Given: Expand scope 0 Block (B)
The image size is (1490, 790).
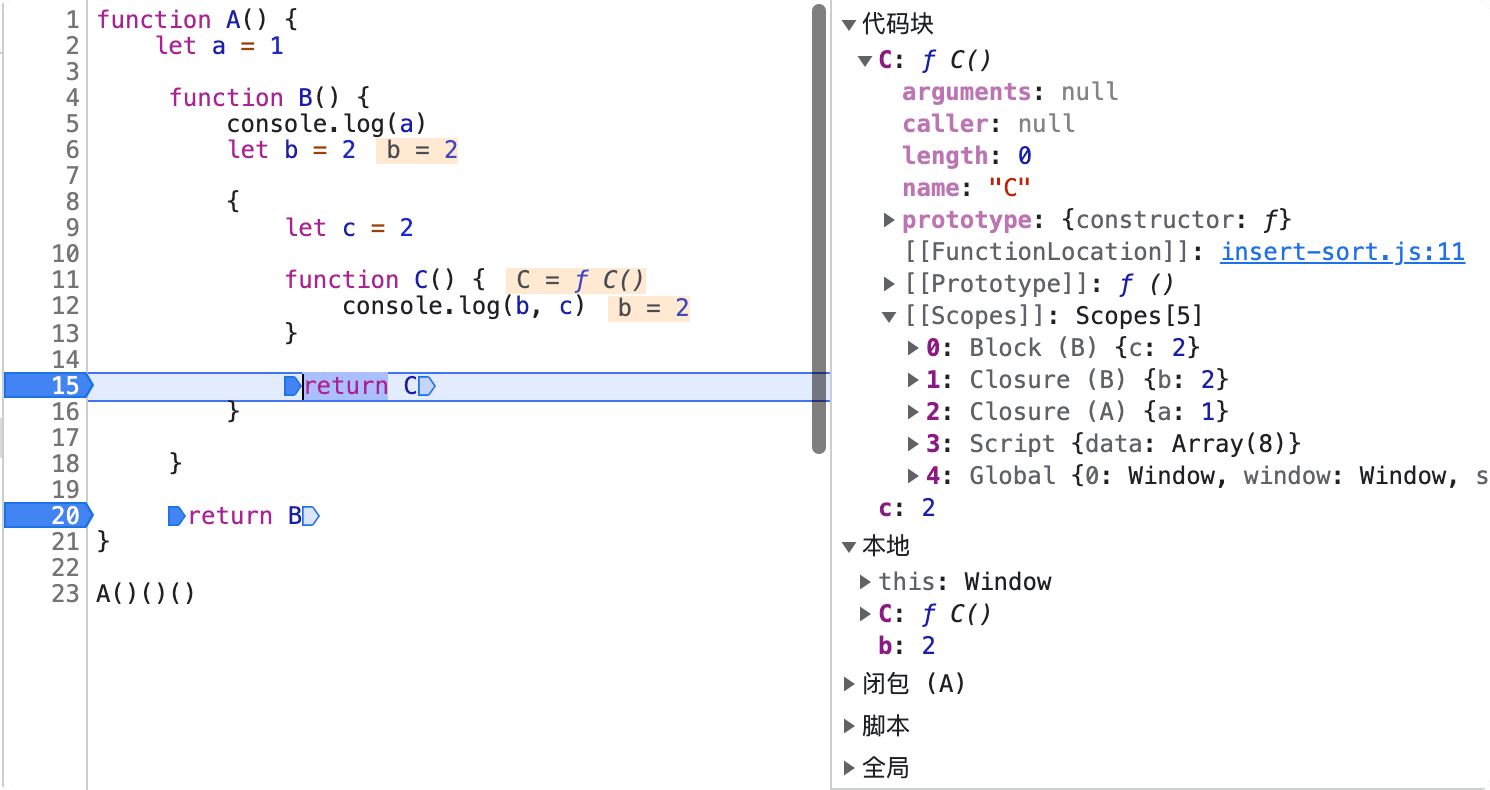Looking at the screenshot, I should pos(913,348).
